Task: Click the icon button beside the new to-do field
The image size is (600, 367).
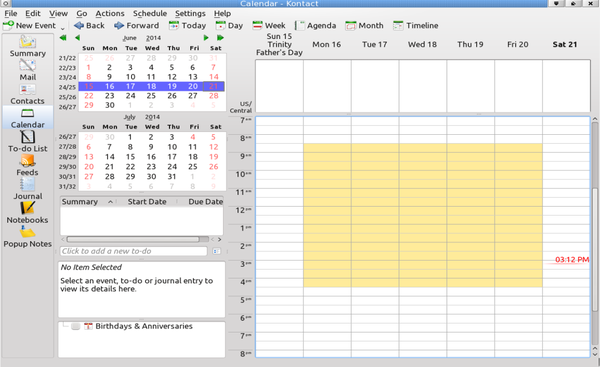Action: point(216,251)
